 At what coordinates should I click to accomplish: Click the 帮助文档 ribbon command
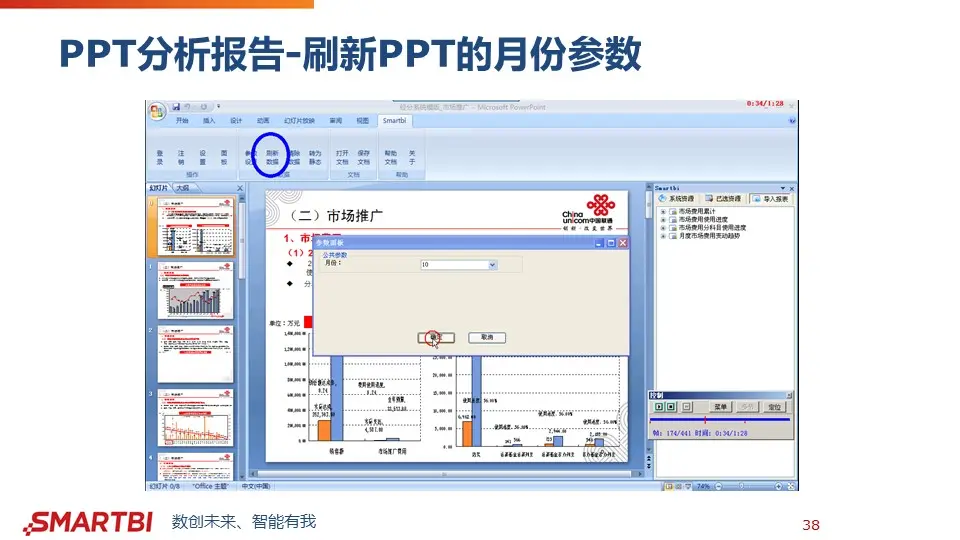391,157
